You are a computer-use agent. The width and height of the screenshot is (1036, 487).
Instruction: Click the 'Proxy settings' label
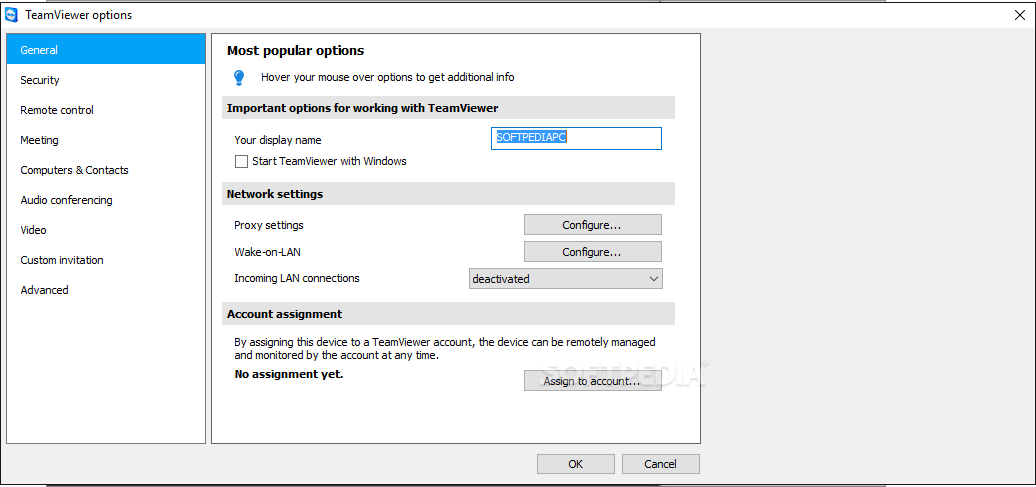point(269,225)
